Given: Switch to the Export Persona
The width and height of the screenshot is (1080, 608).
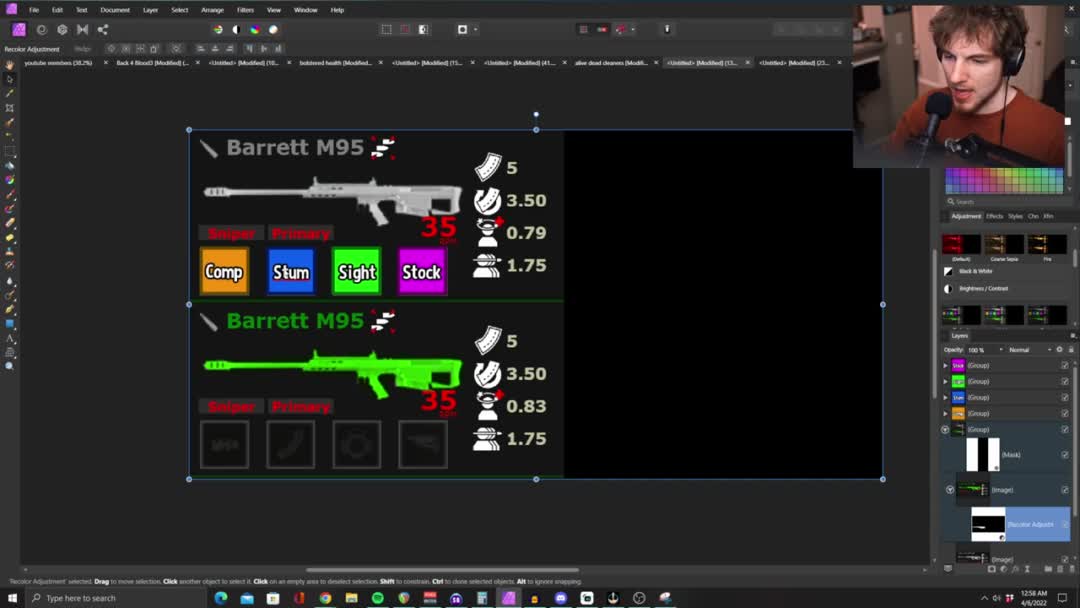Looking at the screenshot, I should (103, 30).
